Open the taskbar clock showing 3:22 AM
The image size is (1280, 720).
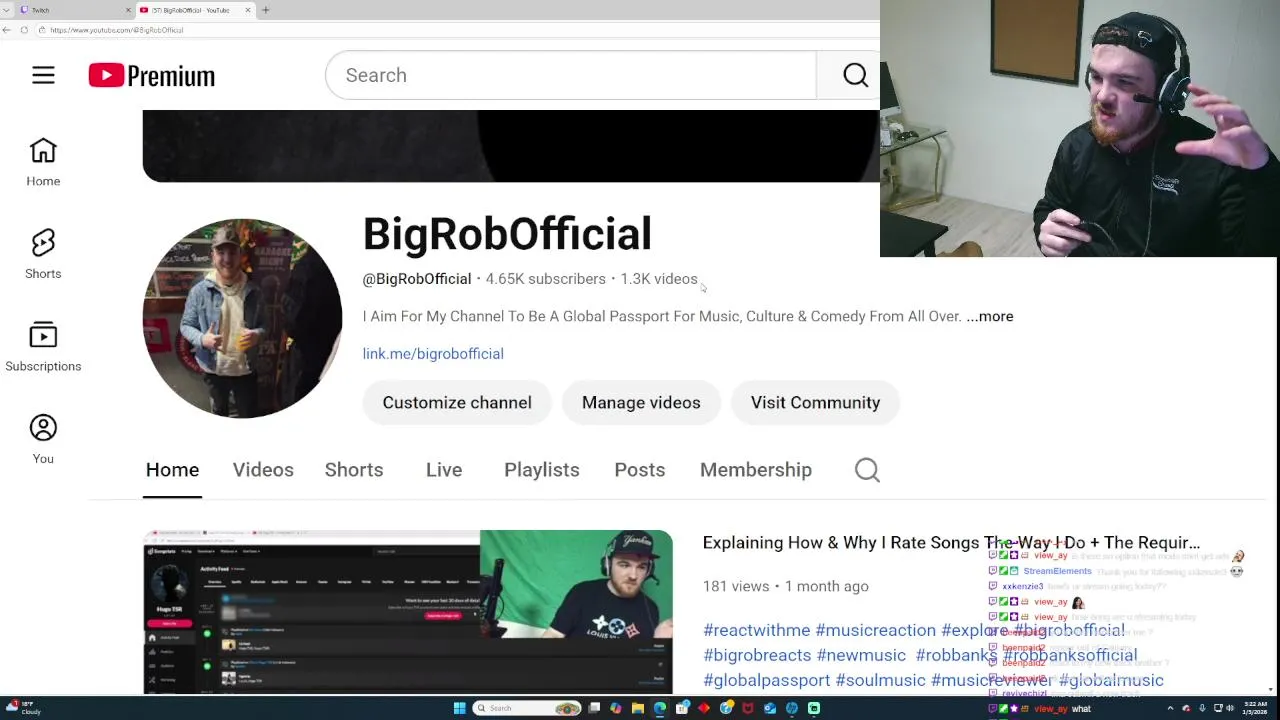tap(1255, 708)
